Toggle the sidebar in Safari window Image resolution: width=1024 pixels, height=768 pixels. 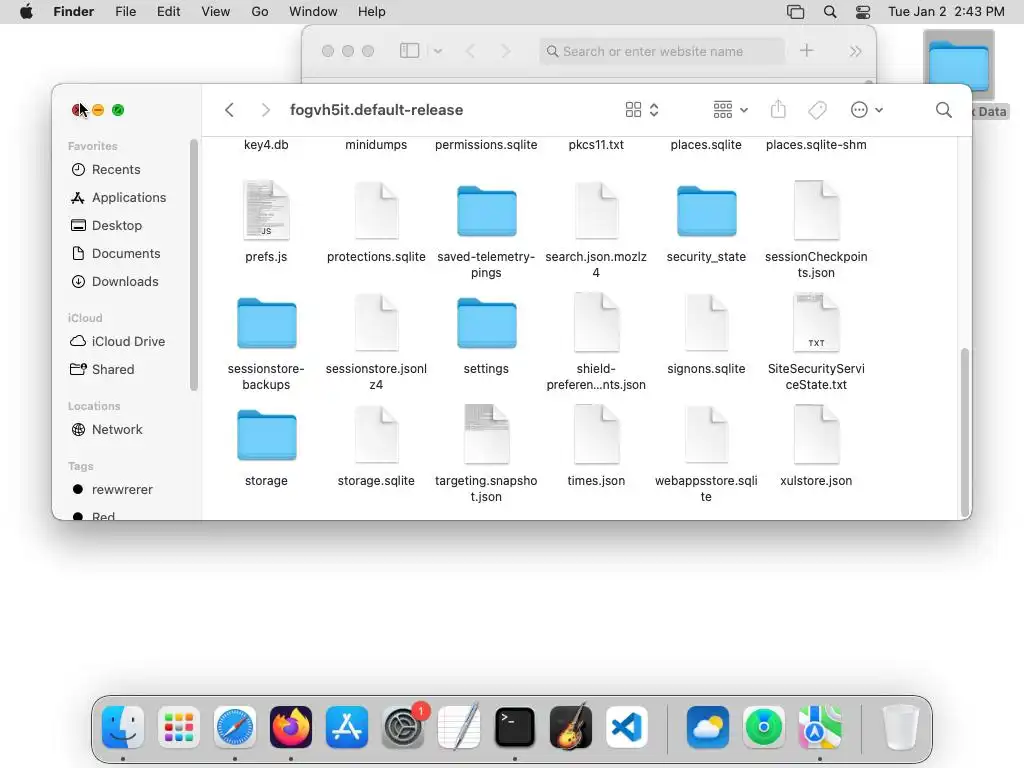pos(409,51)
